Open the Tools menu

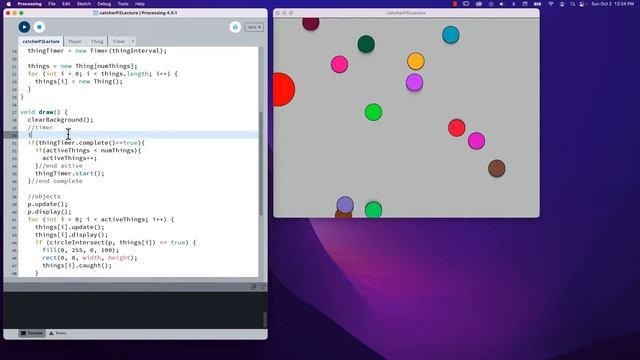(x=123, y=4)
